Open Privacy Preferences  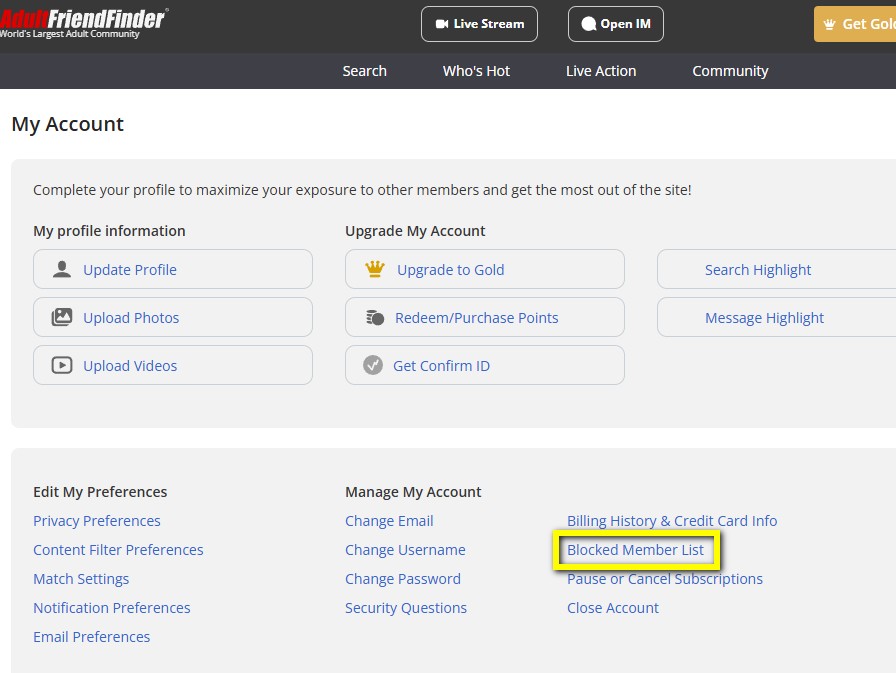(x=97, y=521)
